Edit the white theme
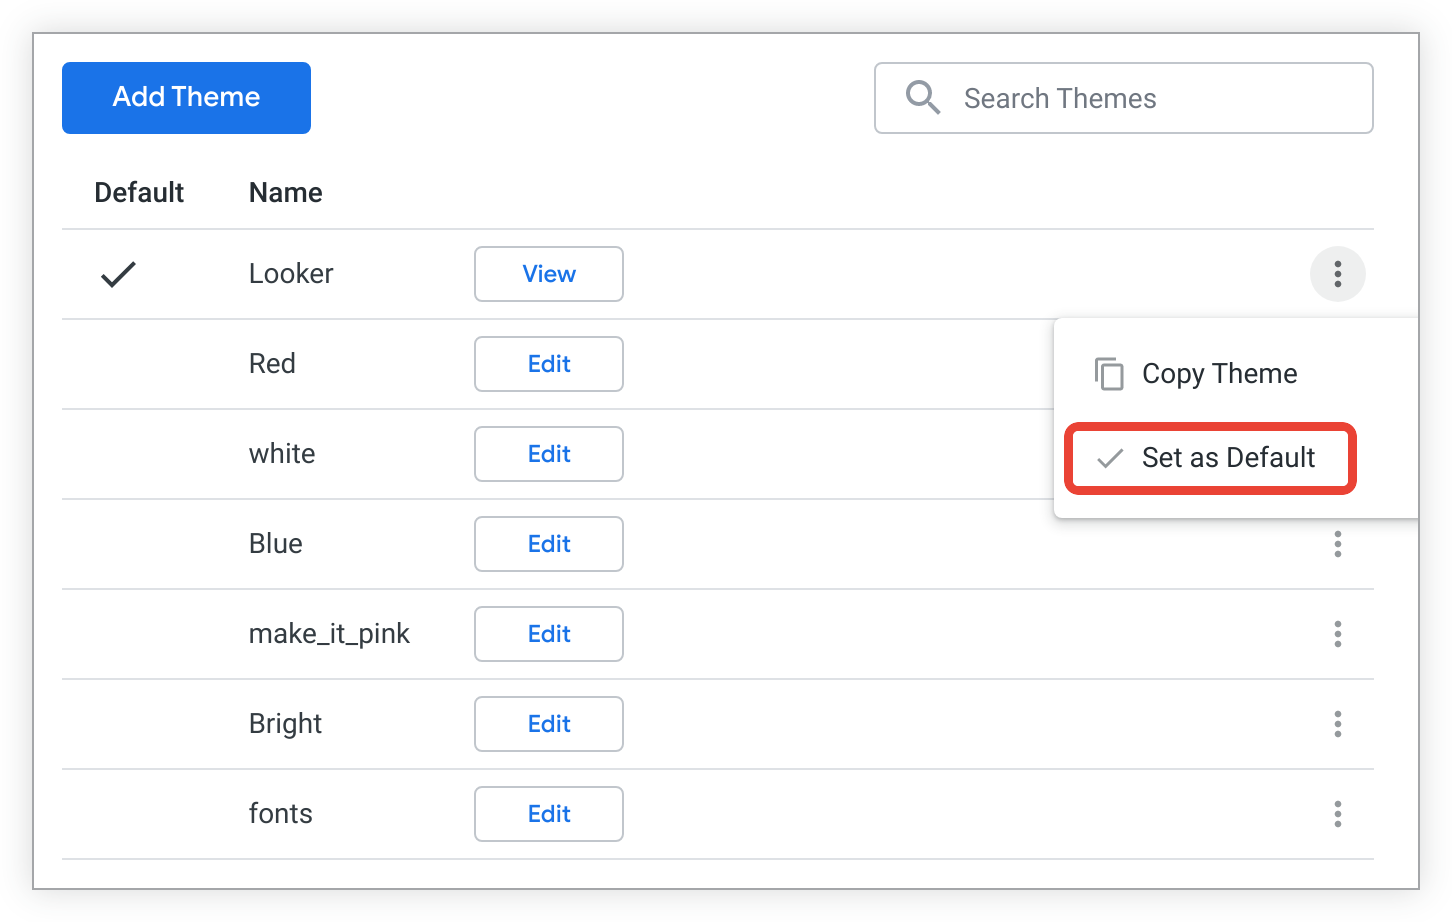 pos(548,454)
